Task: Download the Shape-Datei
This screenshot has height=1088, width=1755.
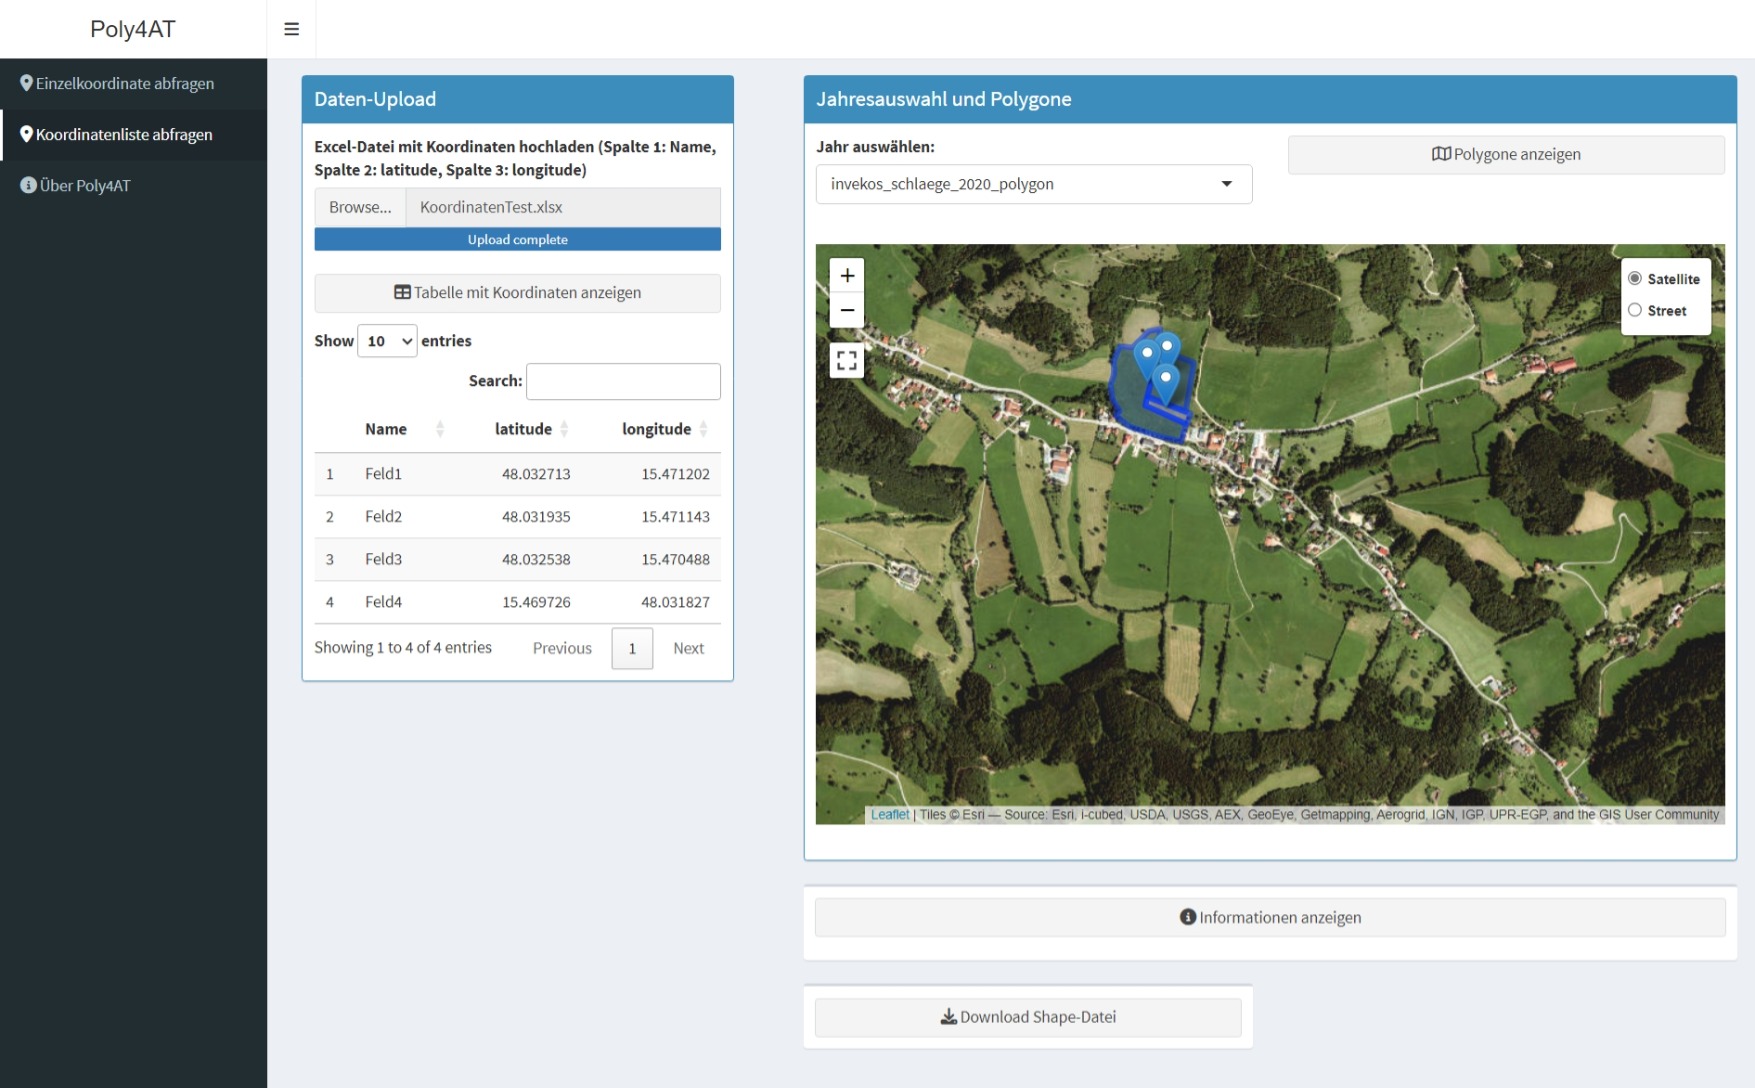Action: point(1028,1017)
